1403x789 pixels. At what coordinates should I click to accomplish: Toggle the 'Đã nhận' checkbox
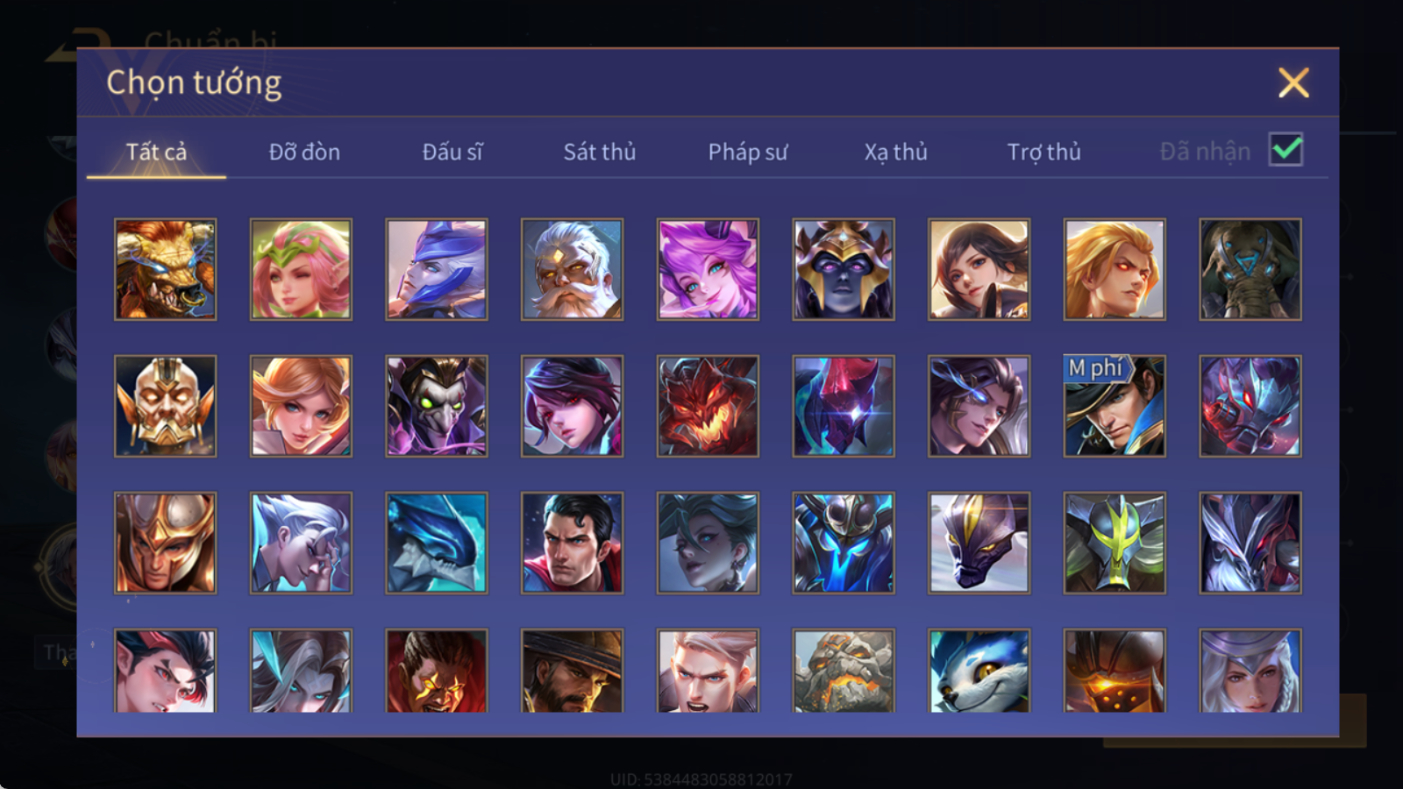point(1286,150)
